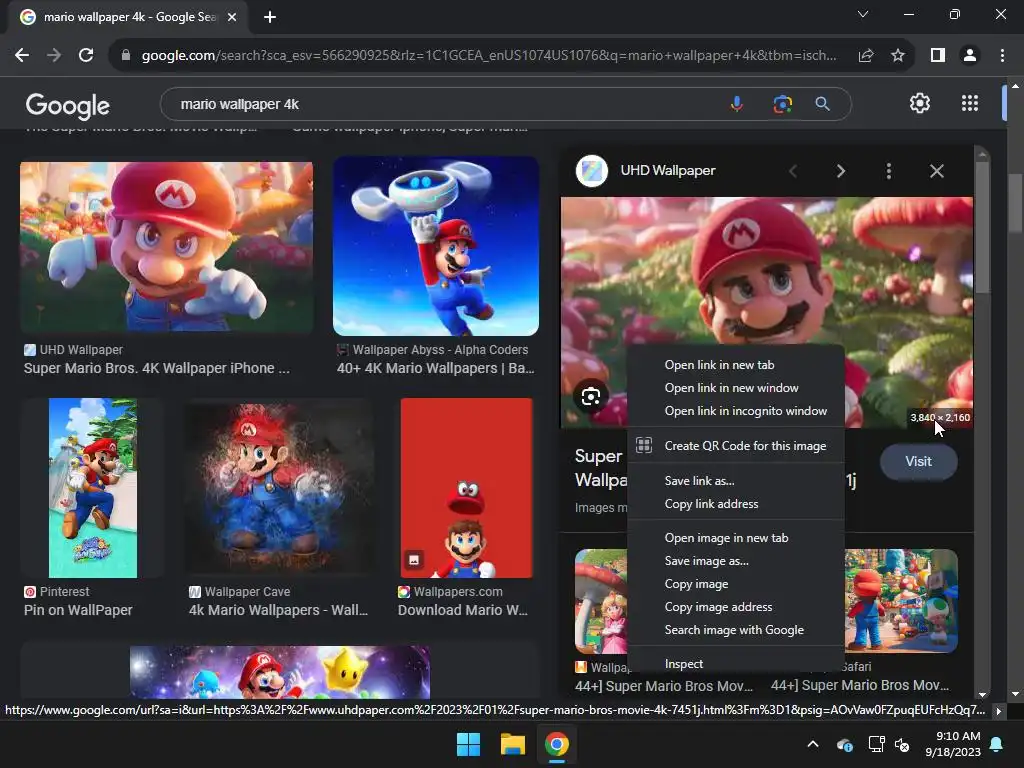Viewport: 1024px width, 768px height.
Task: Open 40+ 4K Mario Wallpapers link
Action: [436, 368]
